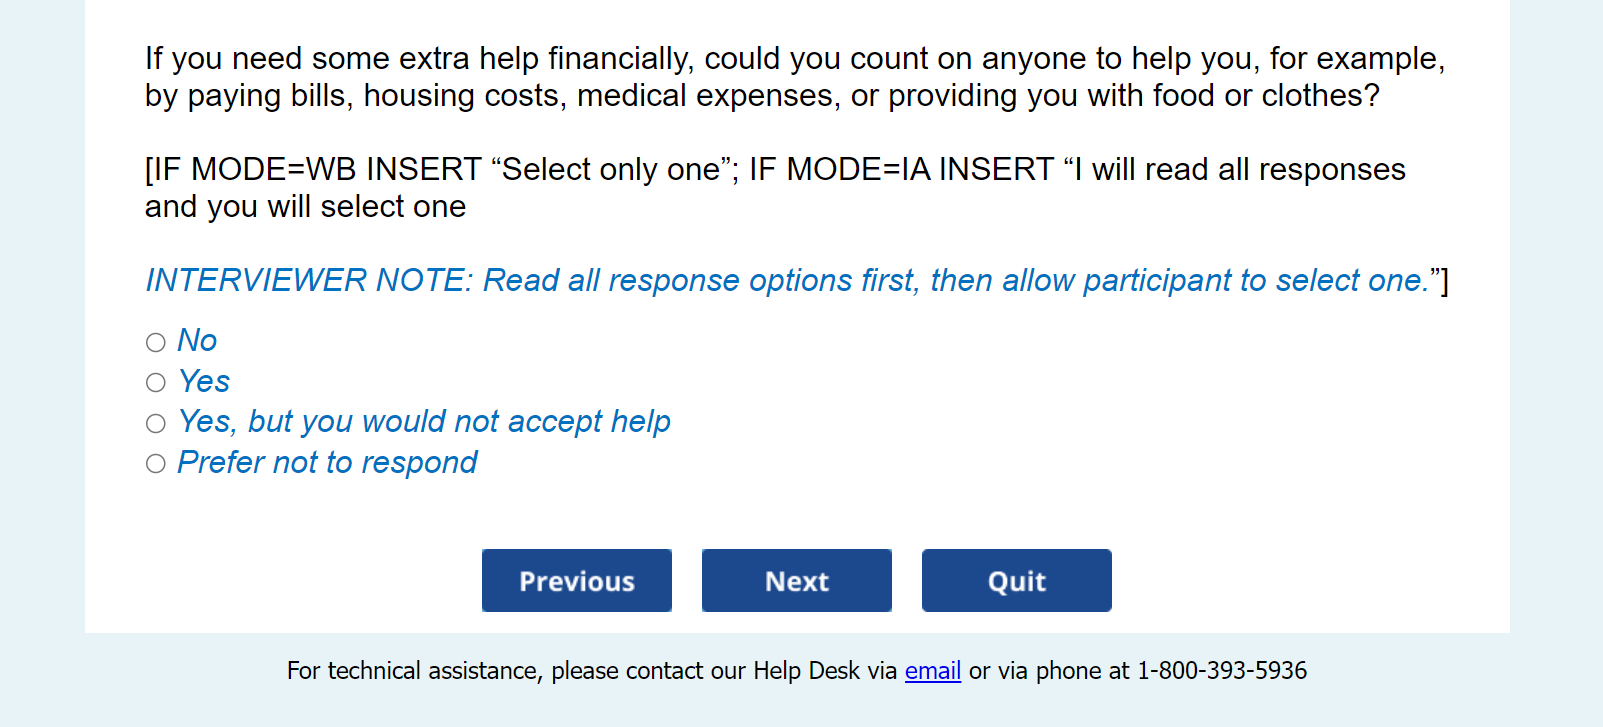Click the Help Desk phone number 1-800-393-5936
Screen dimensions: 1603x727
[1221, 671]
